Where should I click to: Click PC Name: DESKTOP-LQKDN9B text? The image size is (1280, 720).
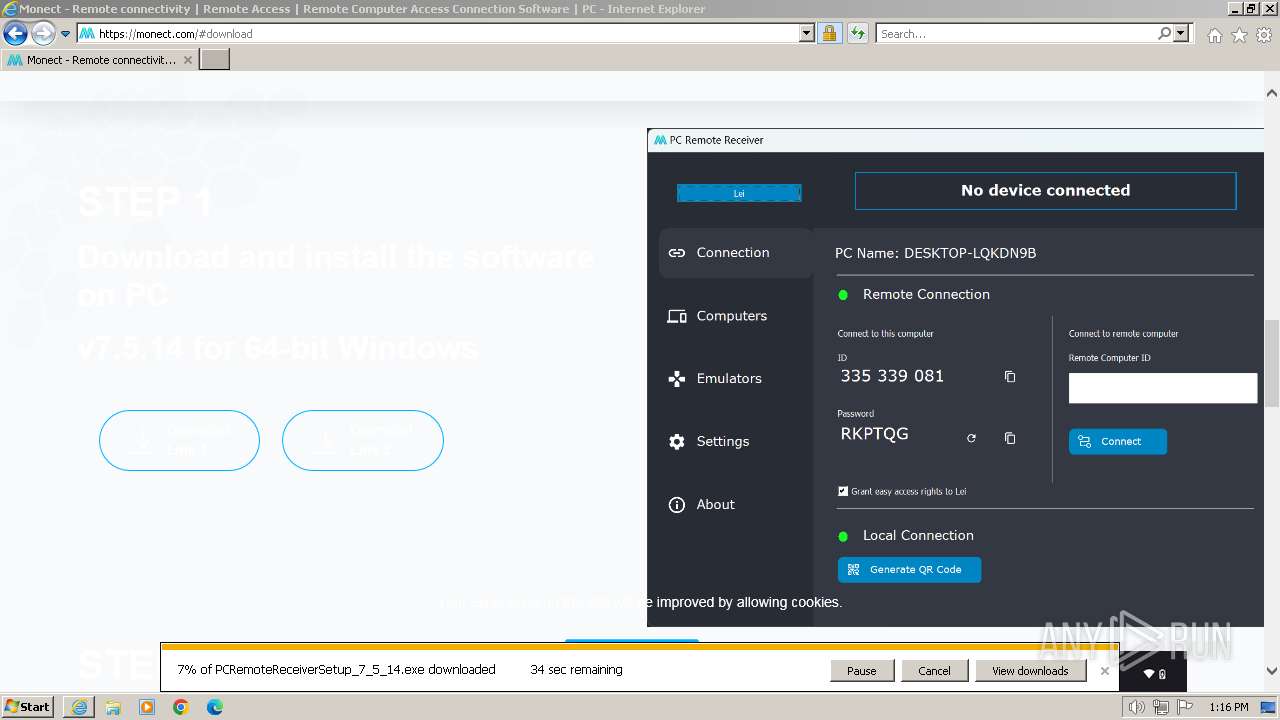click(x=935, y=253)
